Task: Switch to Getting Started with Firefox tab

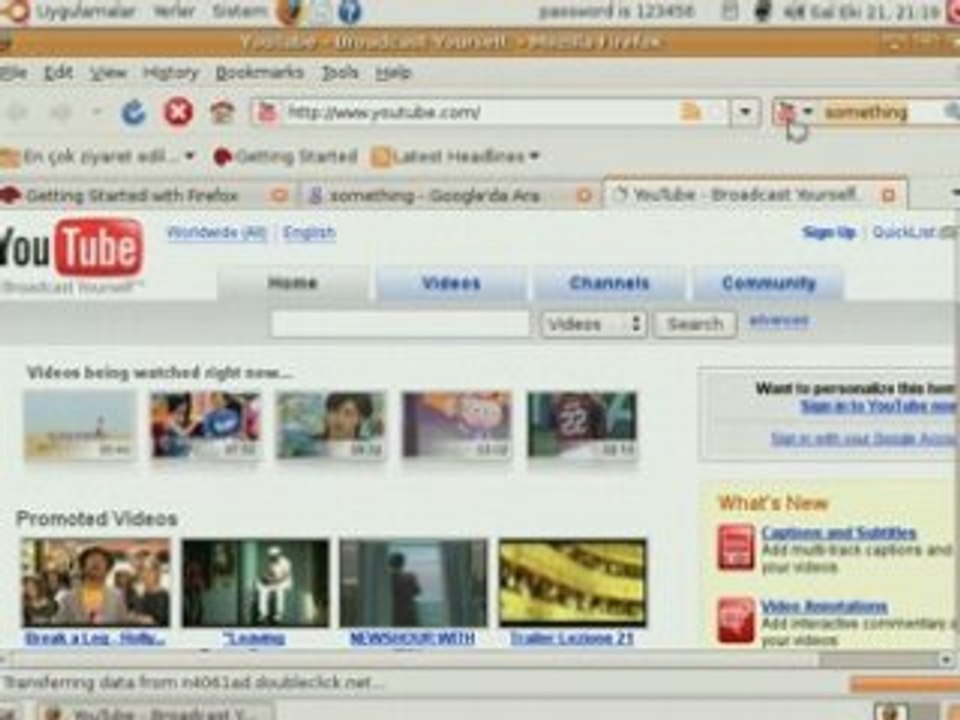Action: (x=132, y=195)
